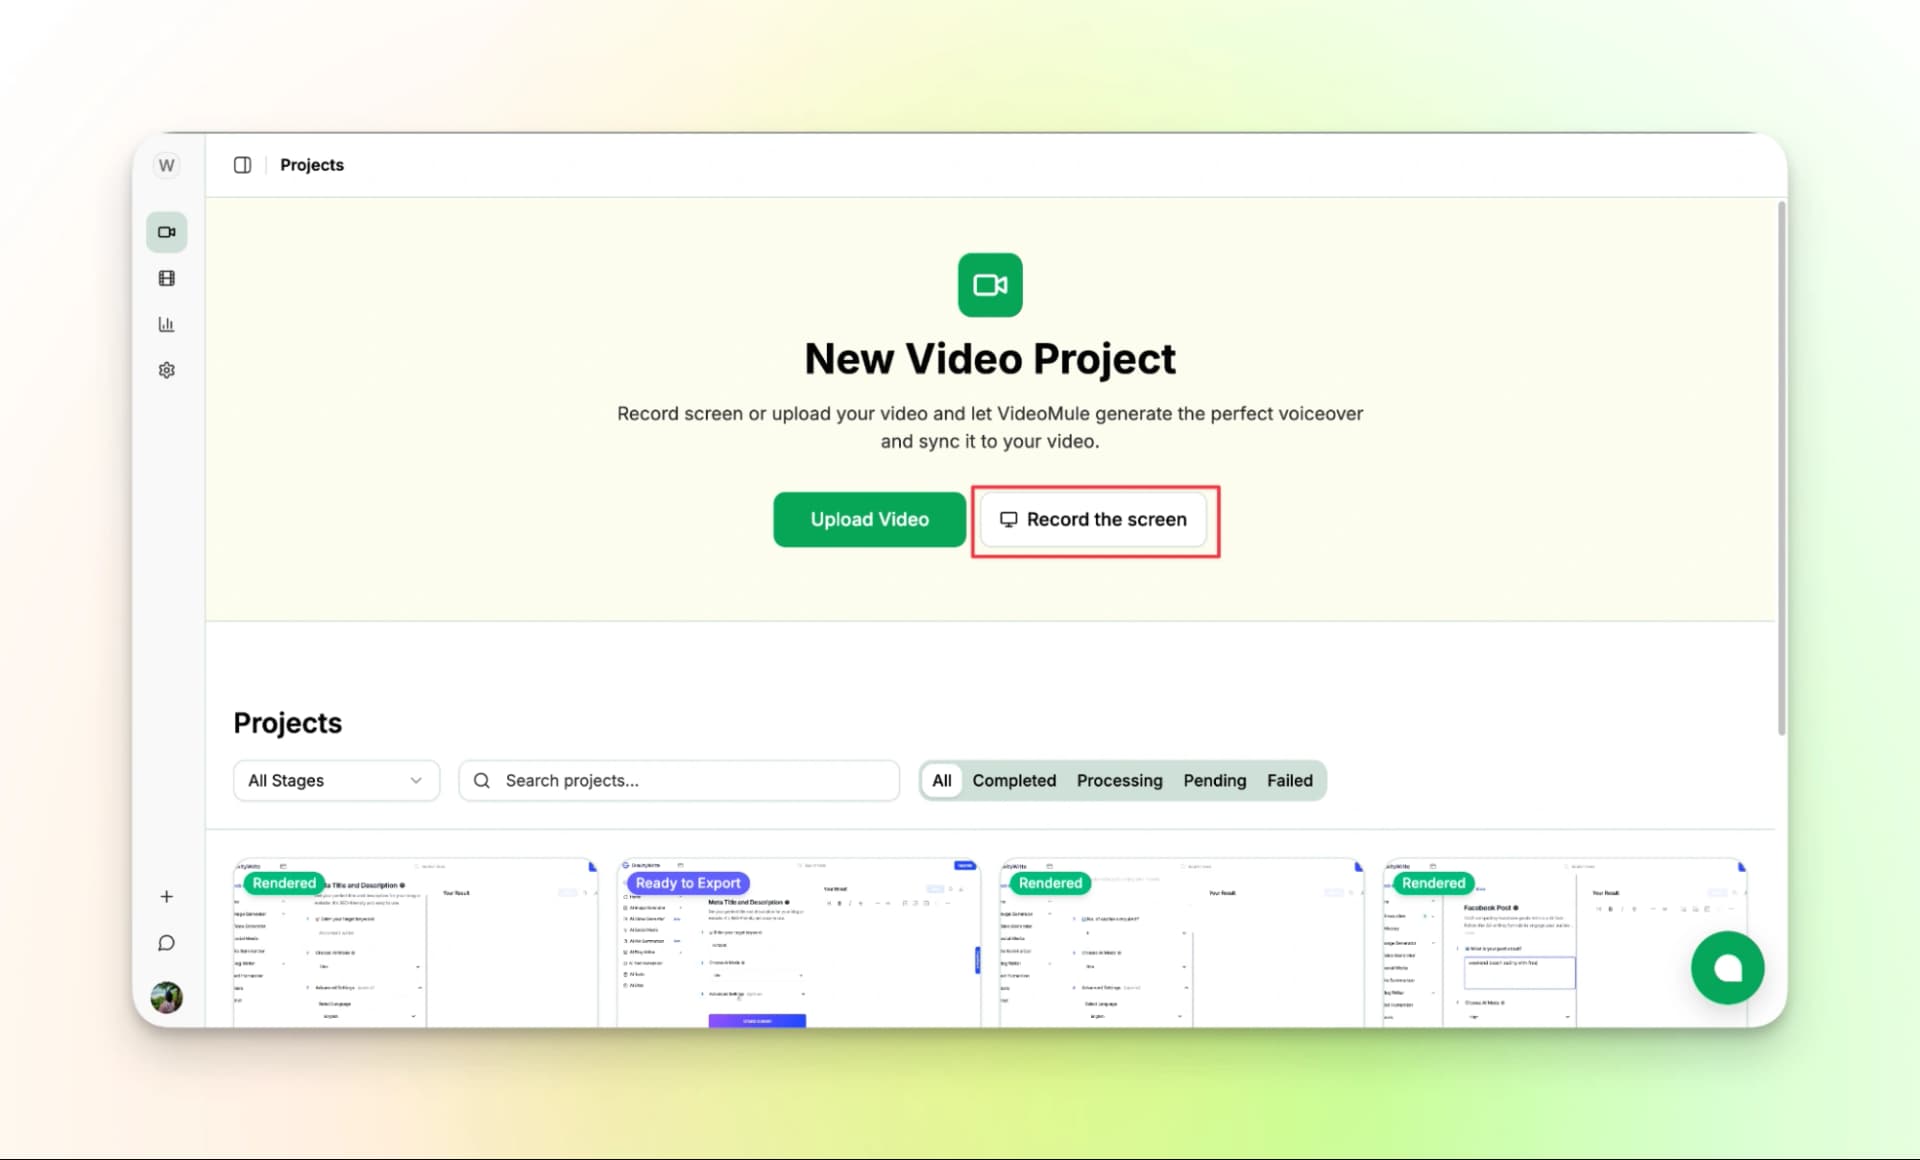The width and height of the screenshot is (1920, 1160).
Task: Select the video camera Projects icon in sidebar
Action: (x=166, y=231)
